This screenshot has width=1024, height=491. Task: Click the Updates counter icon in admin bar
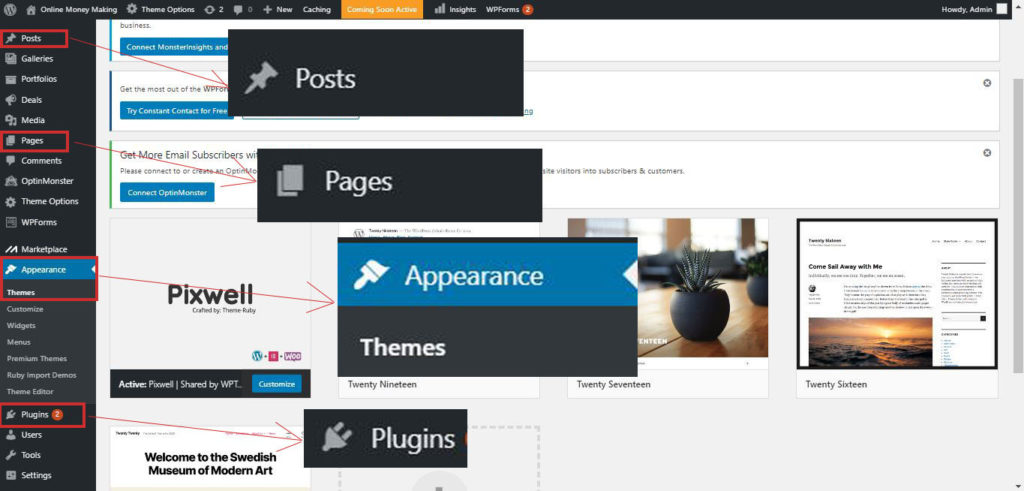pyautogui.click(x=207, y=9)
